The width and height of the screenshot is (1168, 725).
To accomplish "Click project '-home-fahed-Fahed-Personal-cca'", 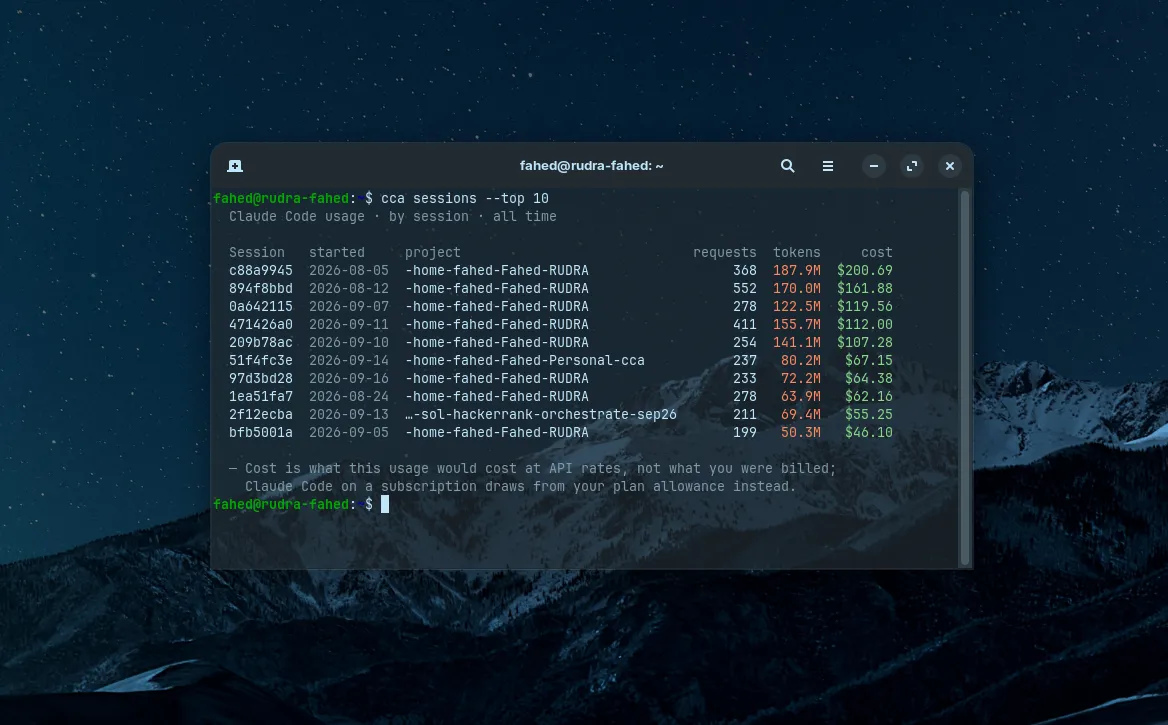I will pyautogui.click(x=525, y=360).
